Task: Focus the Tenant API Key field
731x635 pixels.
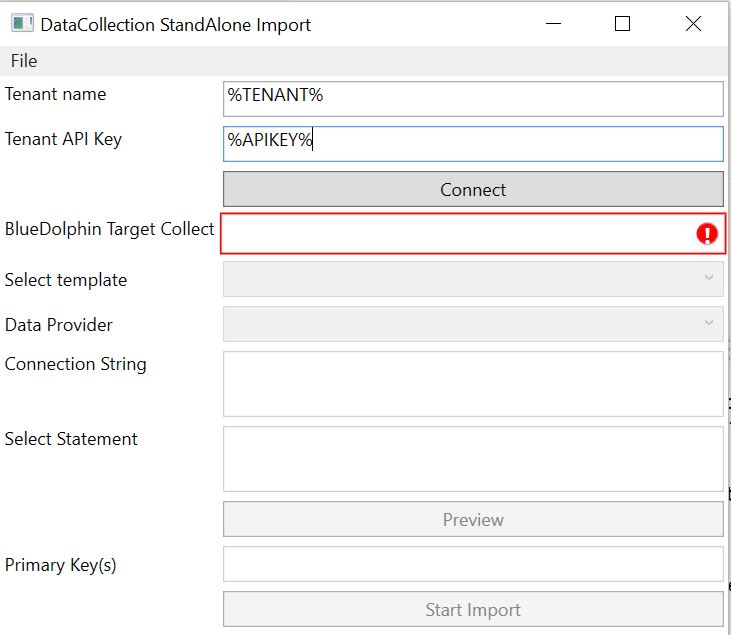Action: pyautogui.click(x=473, y=144)
